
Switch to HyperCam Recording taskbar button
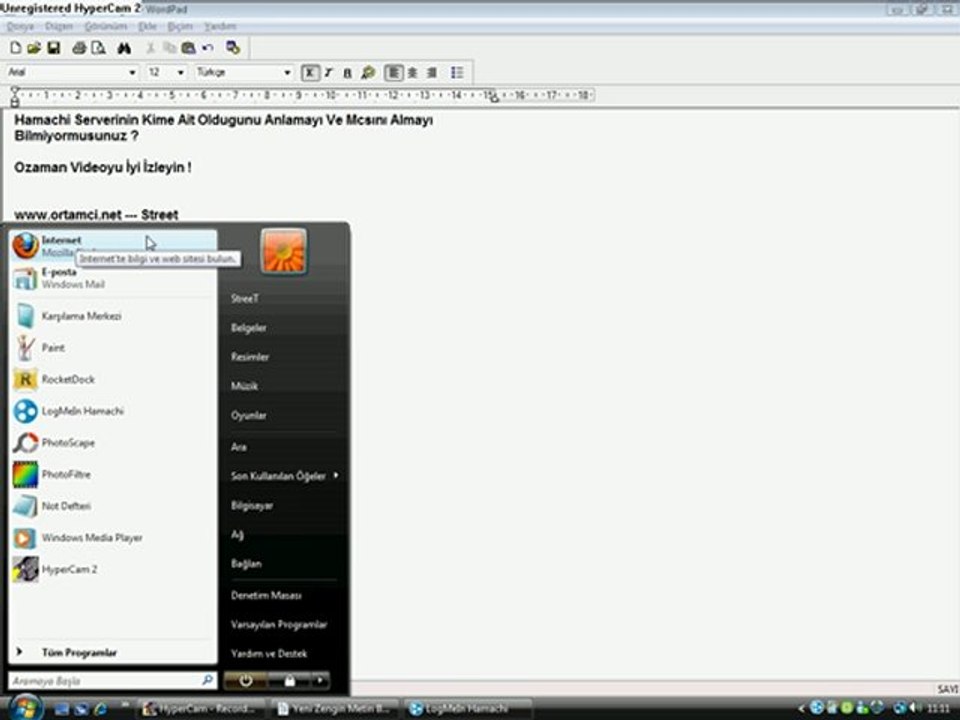click(200, 708)
